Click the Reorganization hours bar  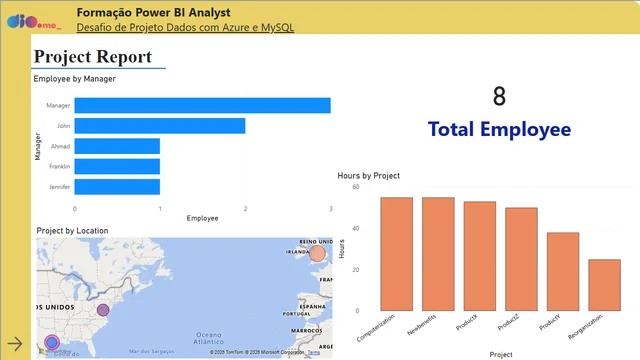coord(604,285)
